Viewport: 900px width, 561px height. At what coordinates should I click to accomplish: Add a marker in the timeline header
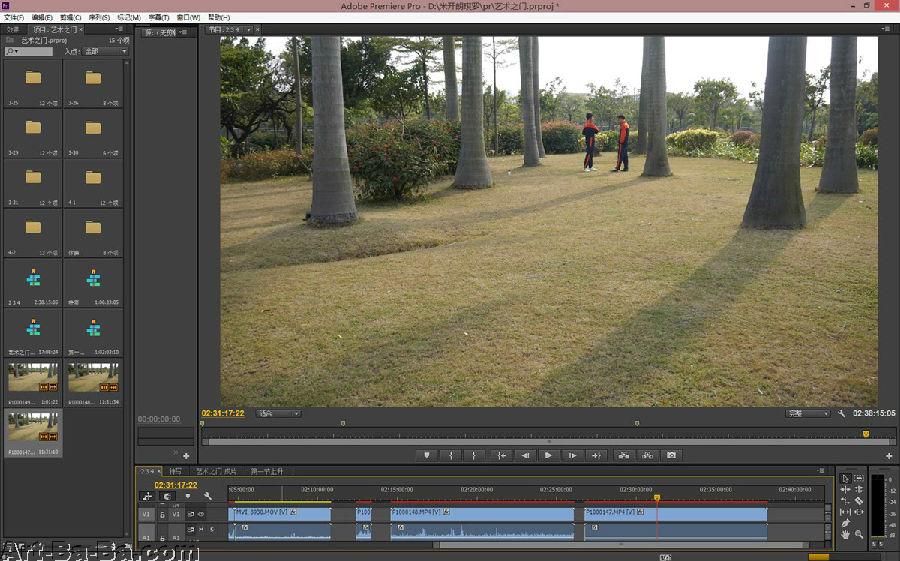point(188,496)
